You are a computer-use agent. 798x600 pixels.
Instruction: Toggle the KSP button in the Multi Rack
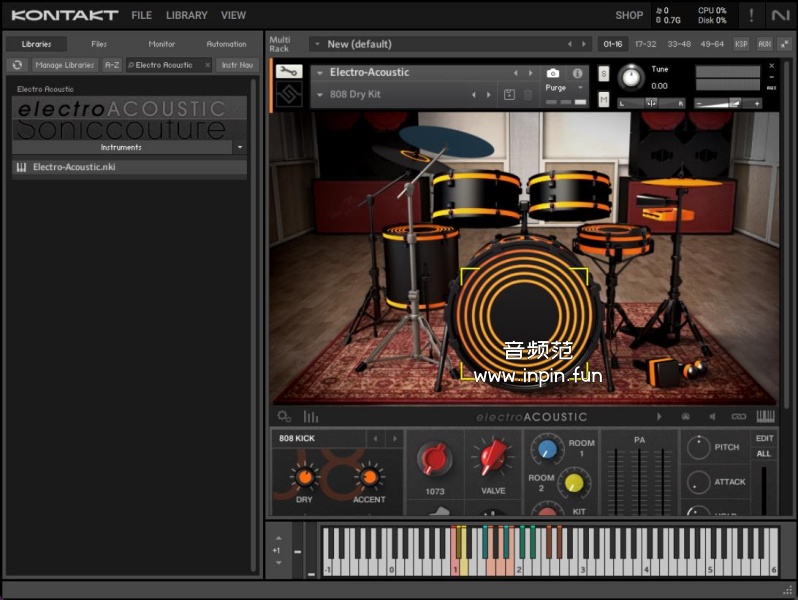coord(741,44)
